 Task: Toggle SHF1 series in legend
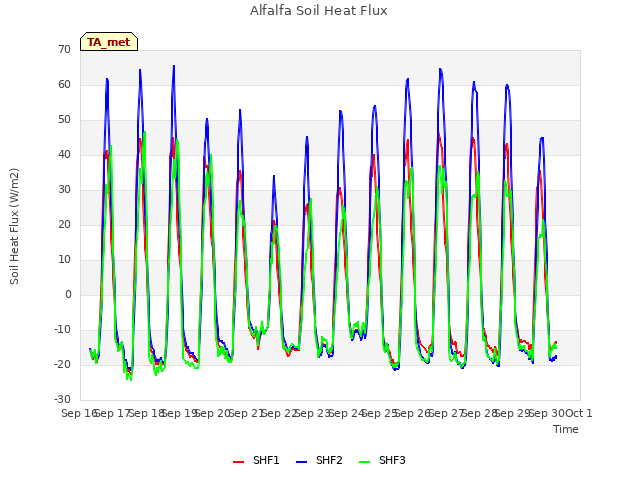coord(256,460)
